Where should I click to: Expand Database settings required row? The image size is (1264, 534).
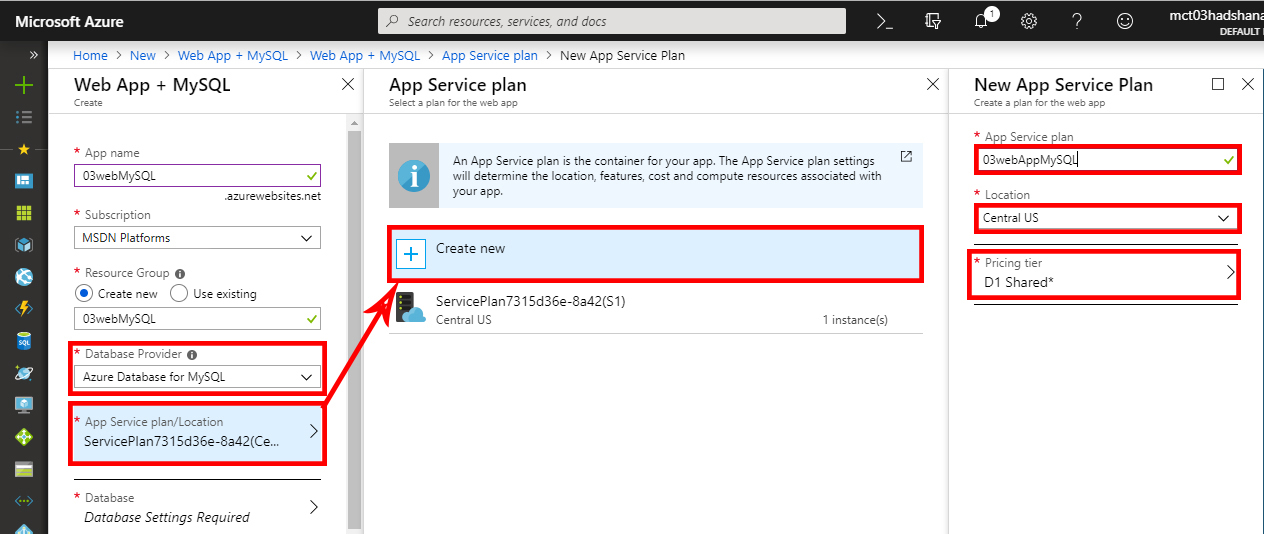coord(197,508)
